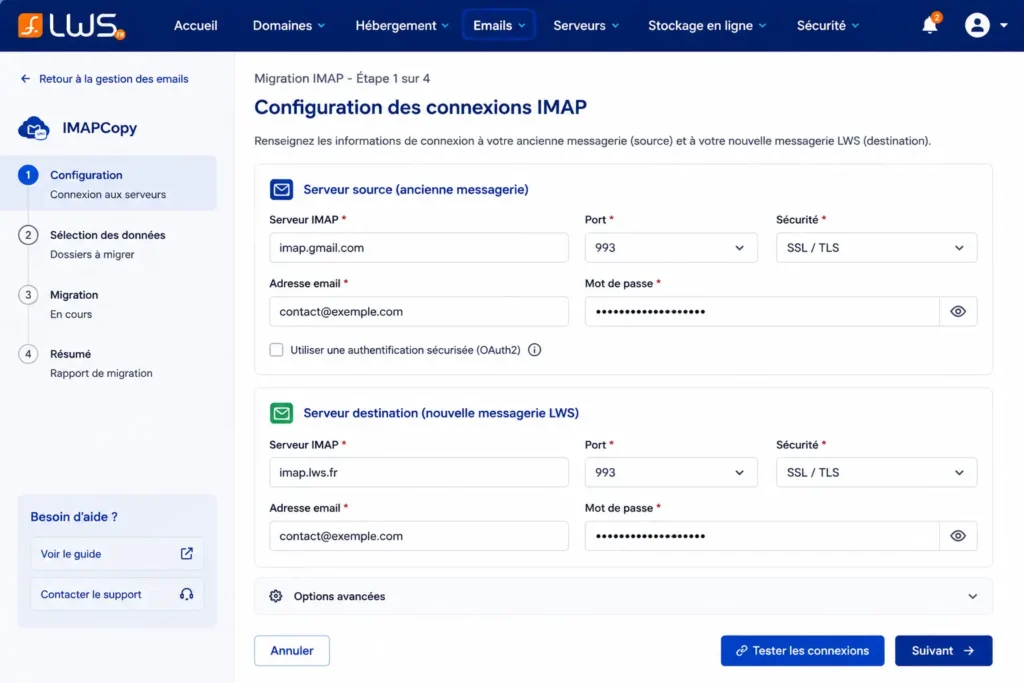Open the Sécurité menu
Screen dimensions: 1024x683
pos(827,25)
